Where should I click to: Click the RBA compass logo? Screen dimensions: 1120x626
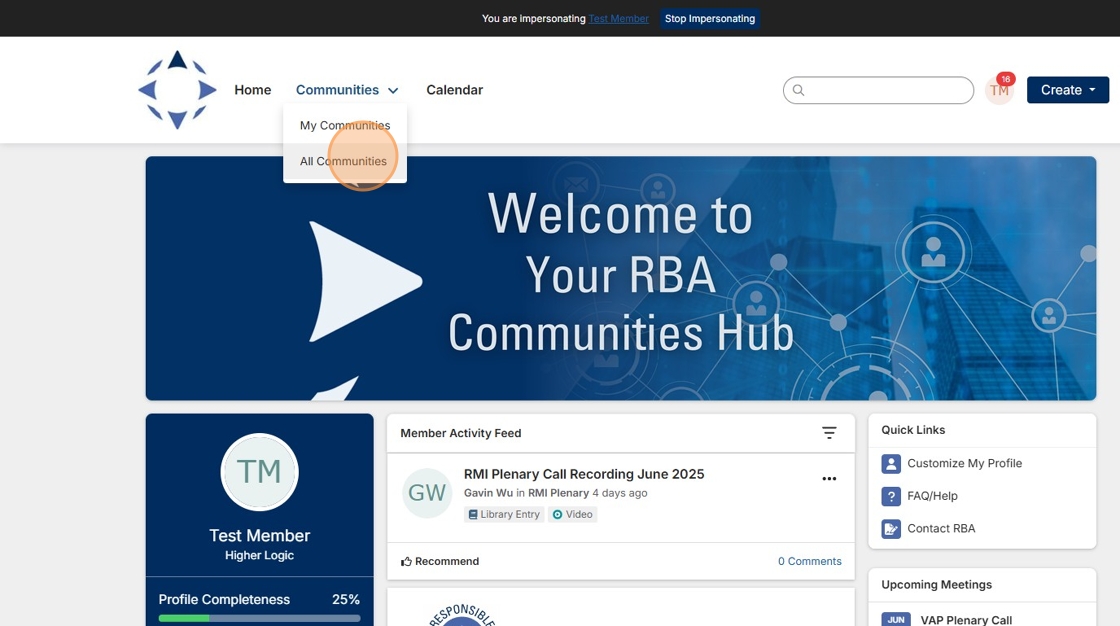pos(177,89)
